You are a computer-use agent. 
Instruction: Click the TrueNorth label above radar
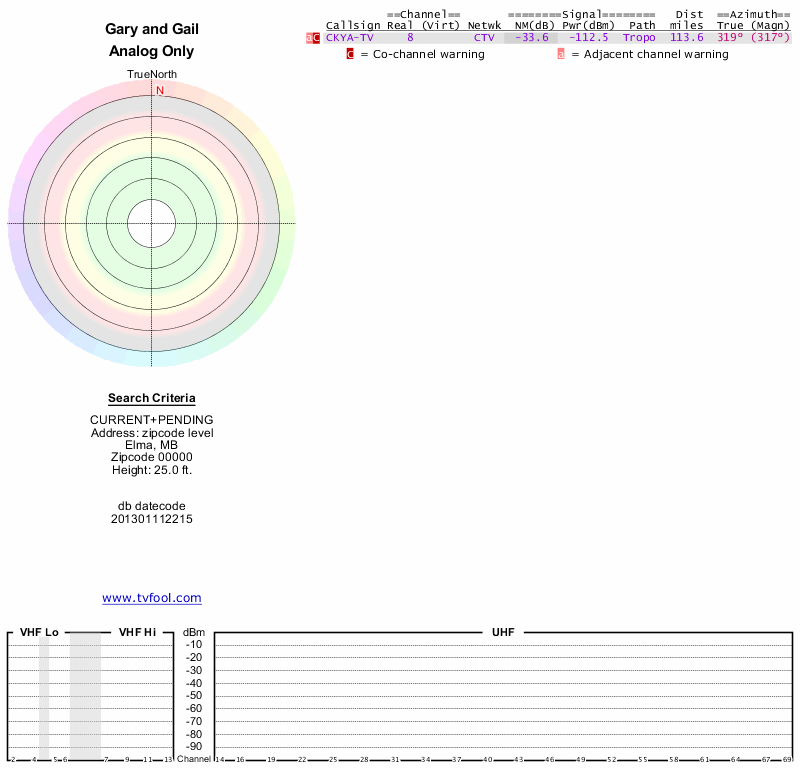(x=152, y=75)
